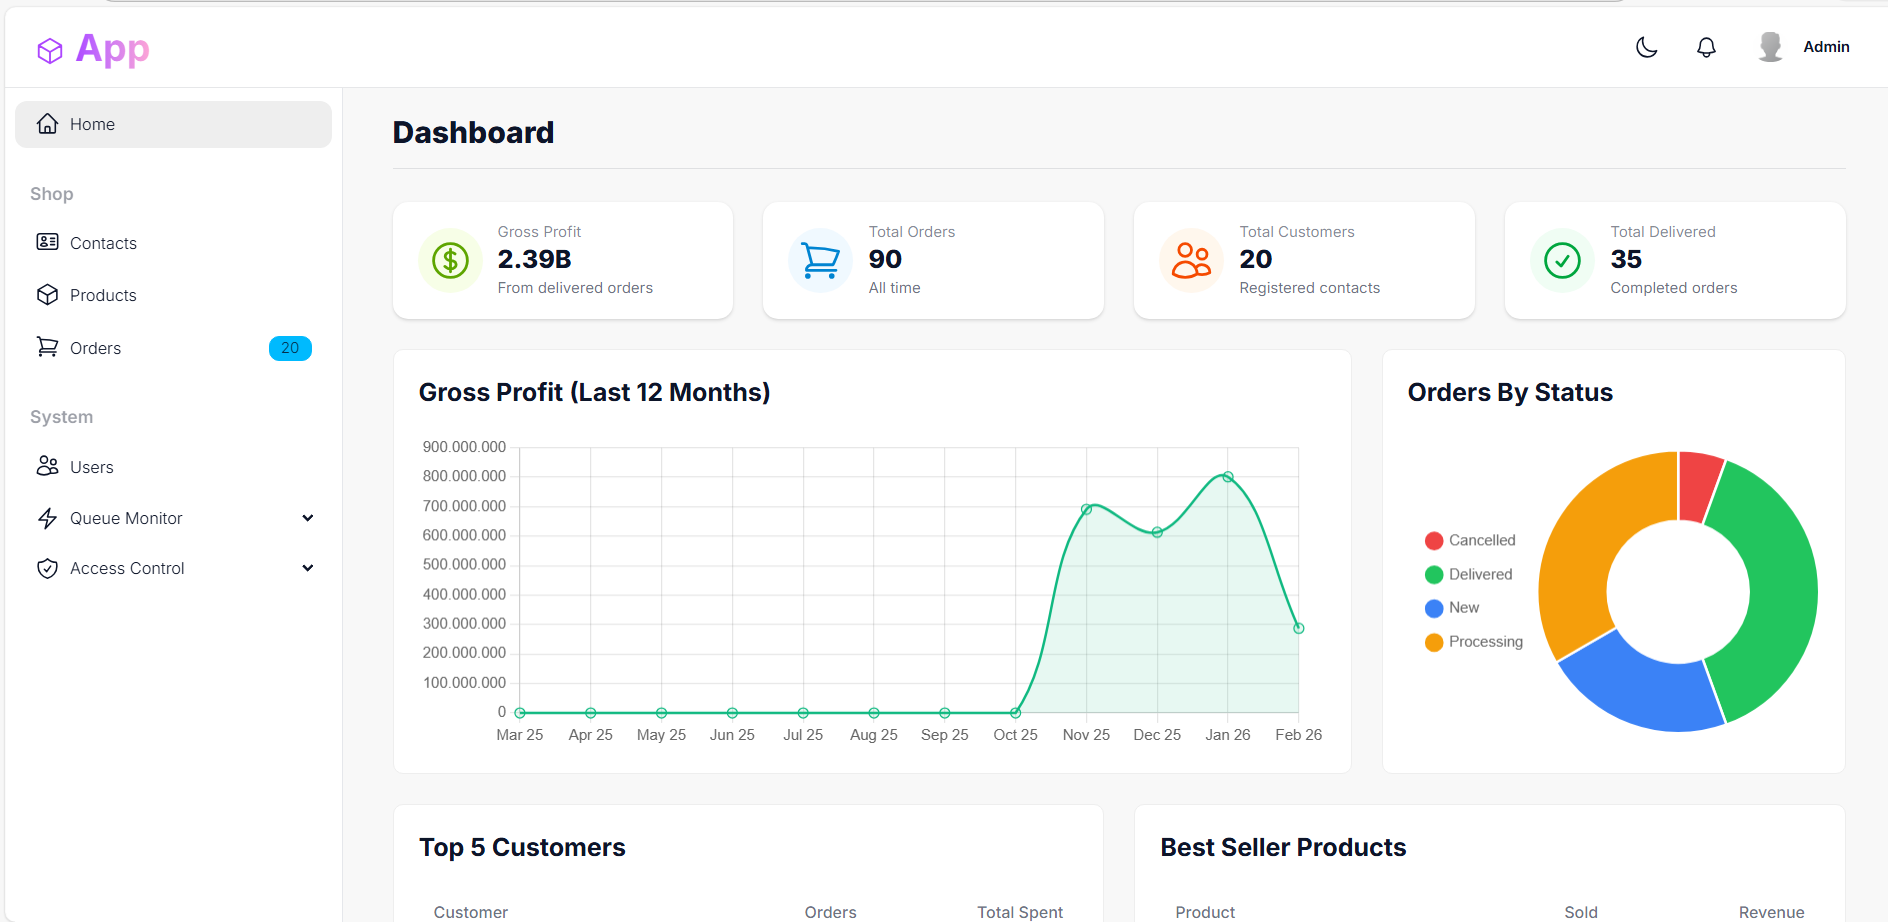Open the Admin account menu
Viewport: 1888px width, 922px height.
point(1825,47)
